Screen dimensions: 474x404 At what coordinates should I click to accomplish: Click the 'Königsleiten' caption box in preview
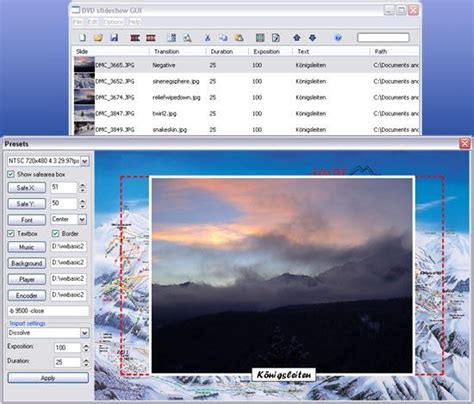284,375
